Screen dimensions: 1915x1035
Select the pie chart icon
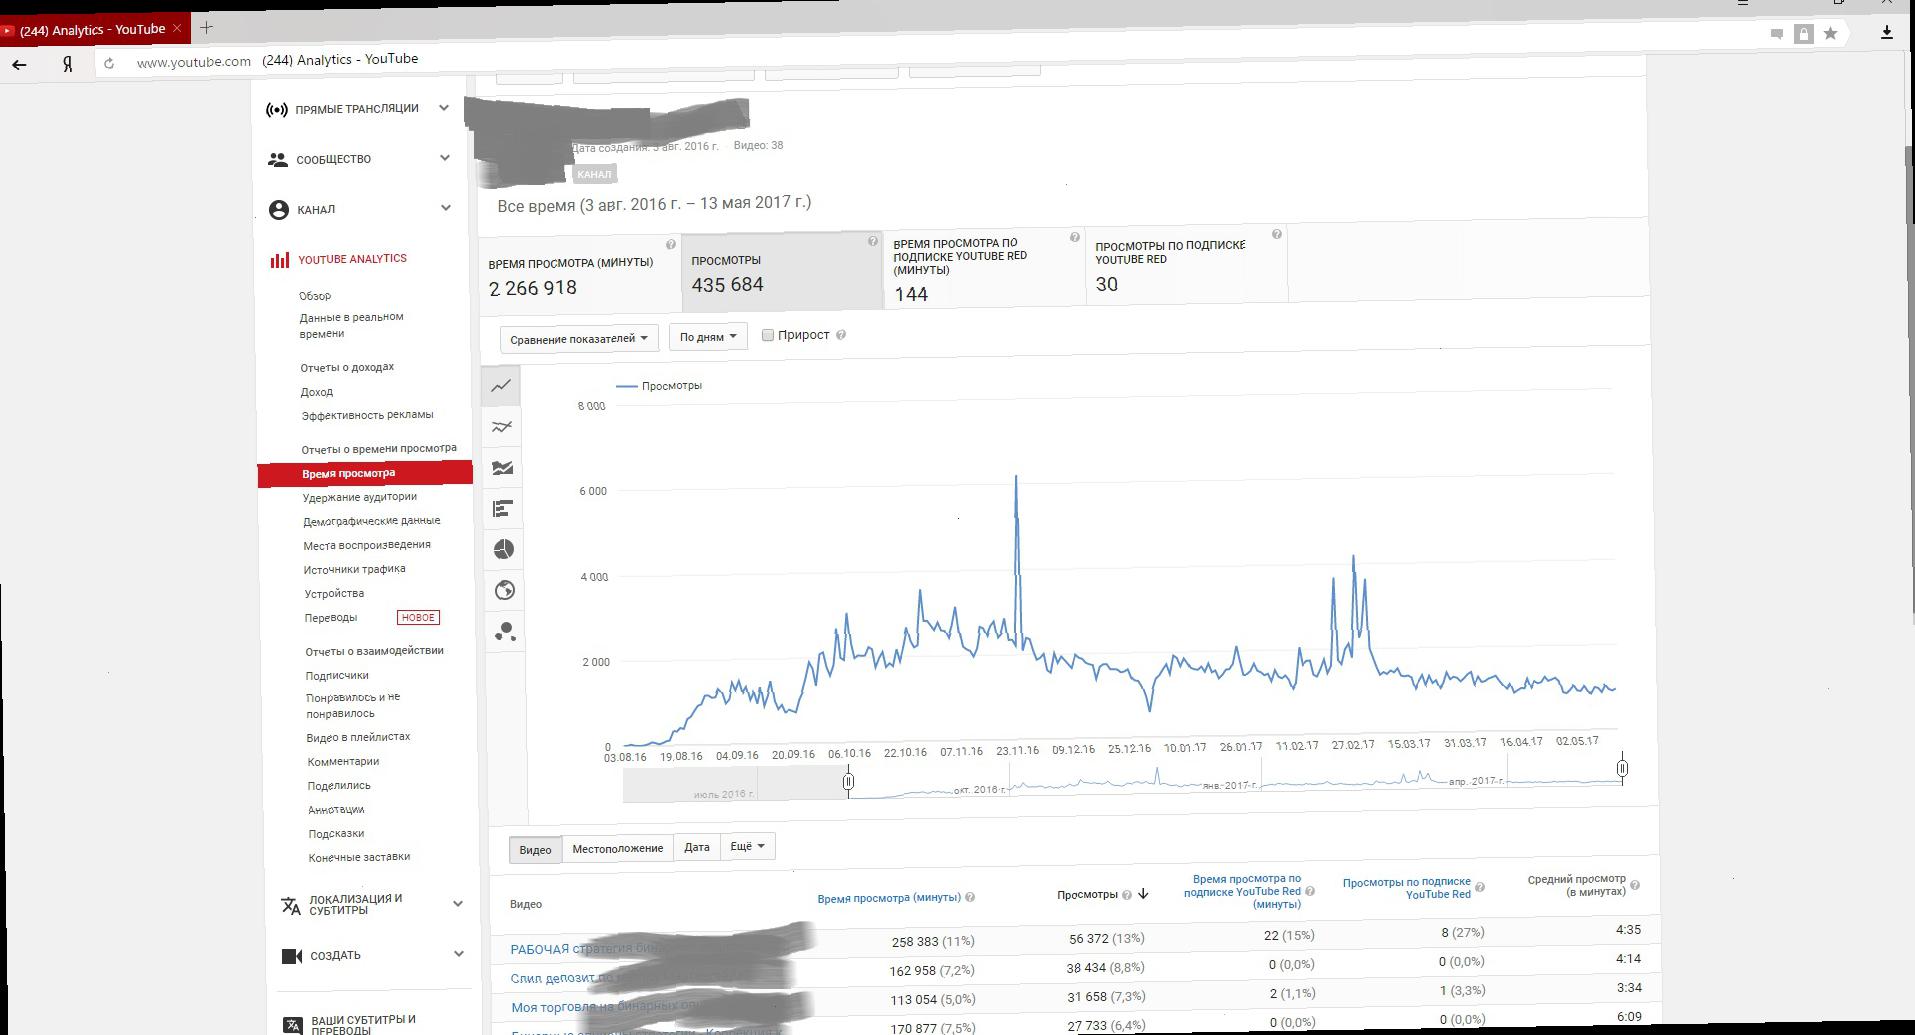(x=504, y=549)
